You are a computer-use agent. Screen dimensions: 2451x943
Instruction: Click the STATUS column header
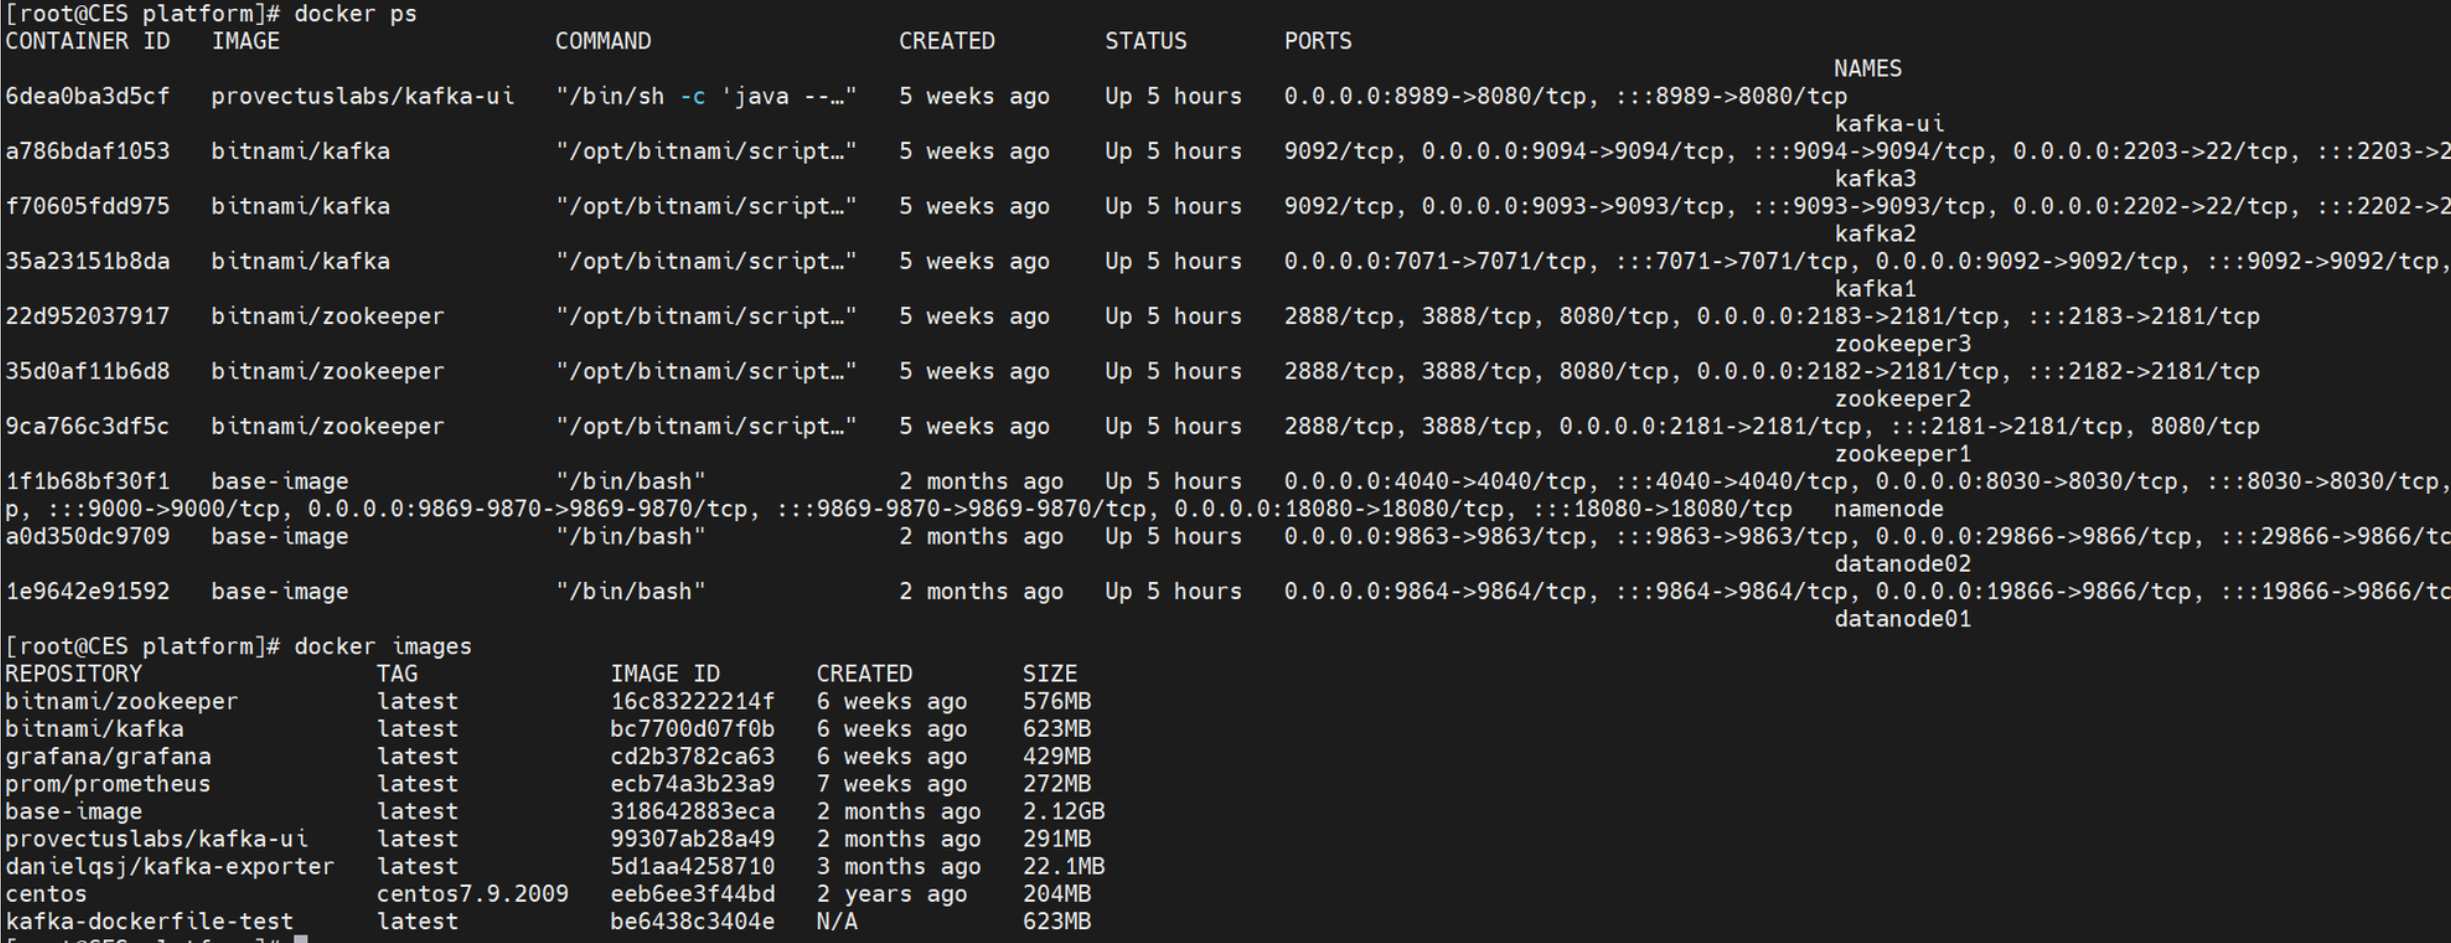[1145, 41]
